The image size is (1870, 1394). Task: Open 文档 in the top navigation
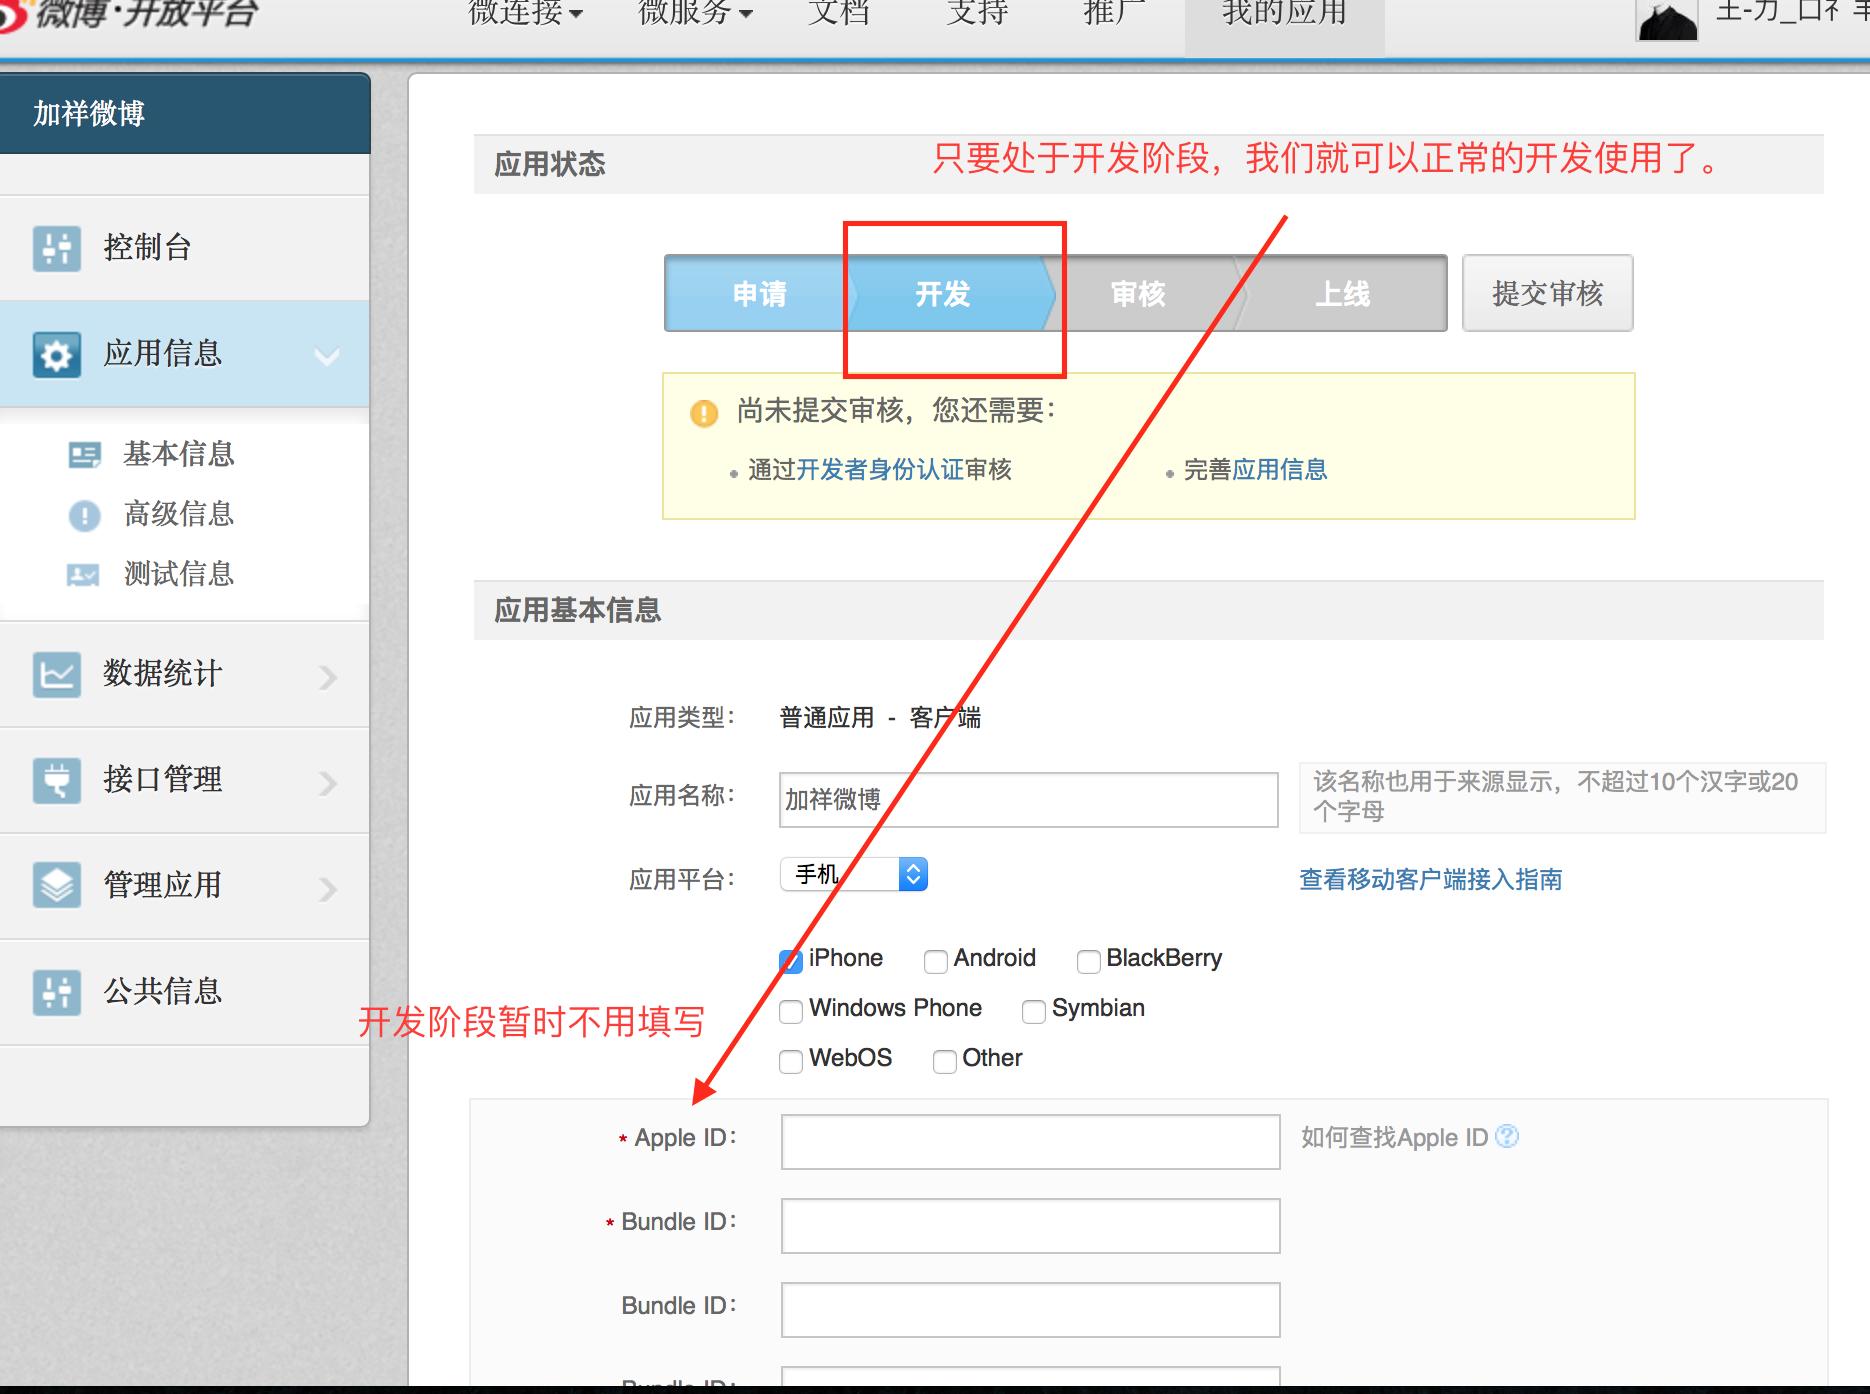point(839,12)
